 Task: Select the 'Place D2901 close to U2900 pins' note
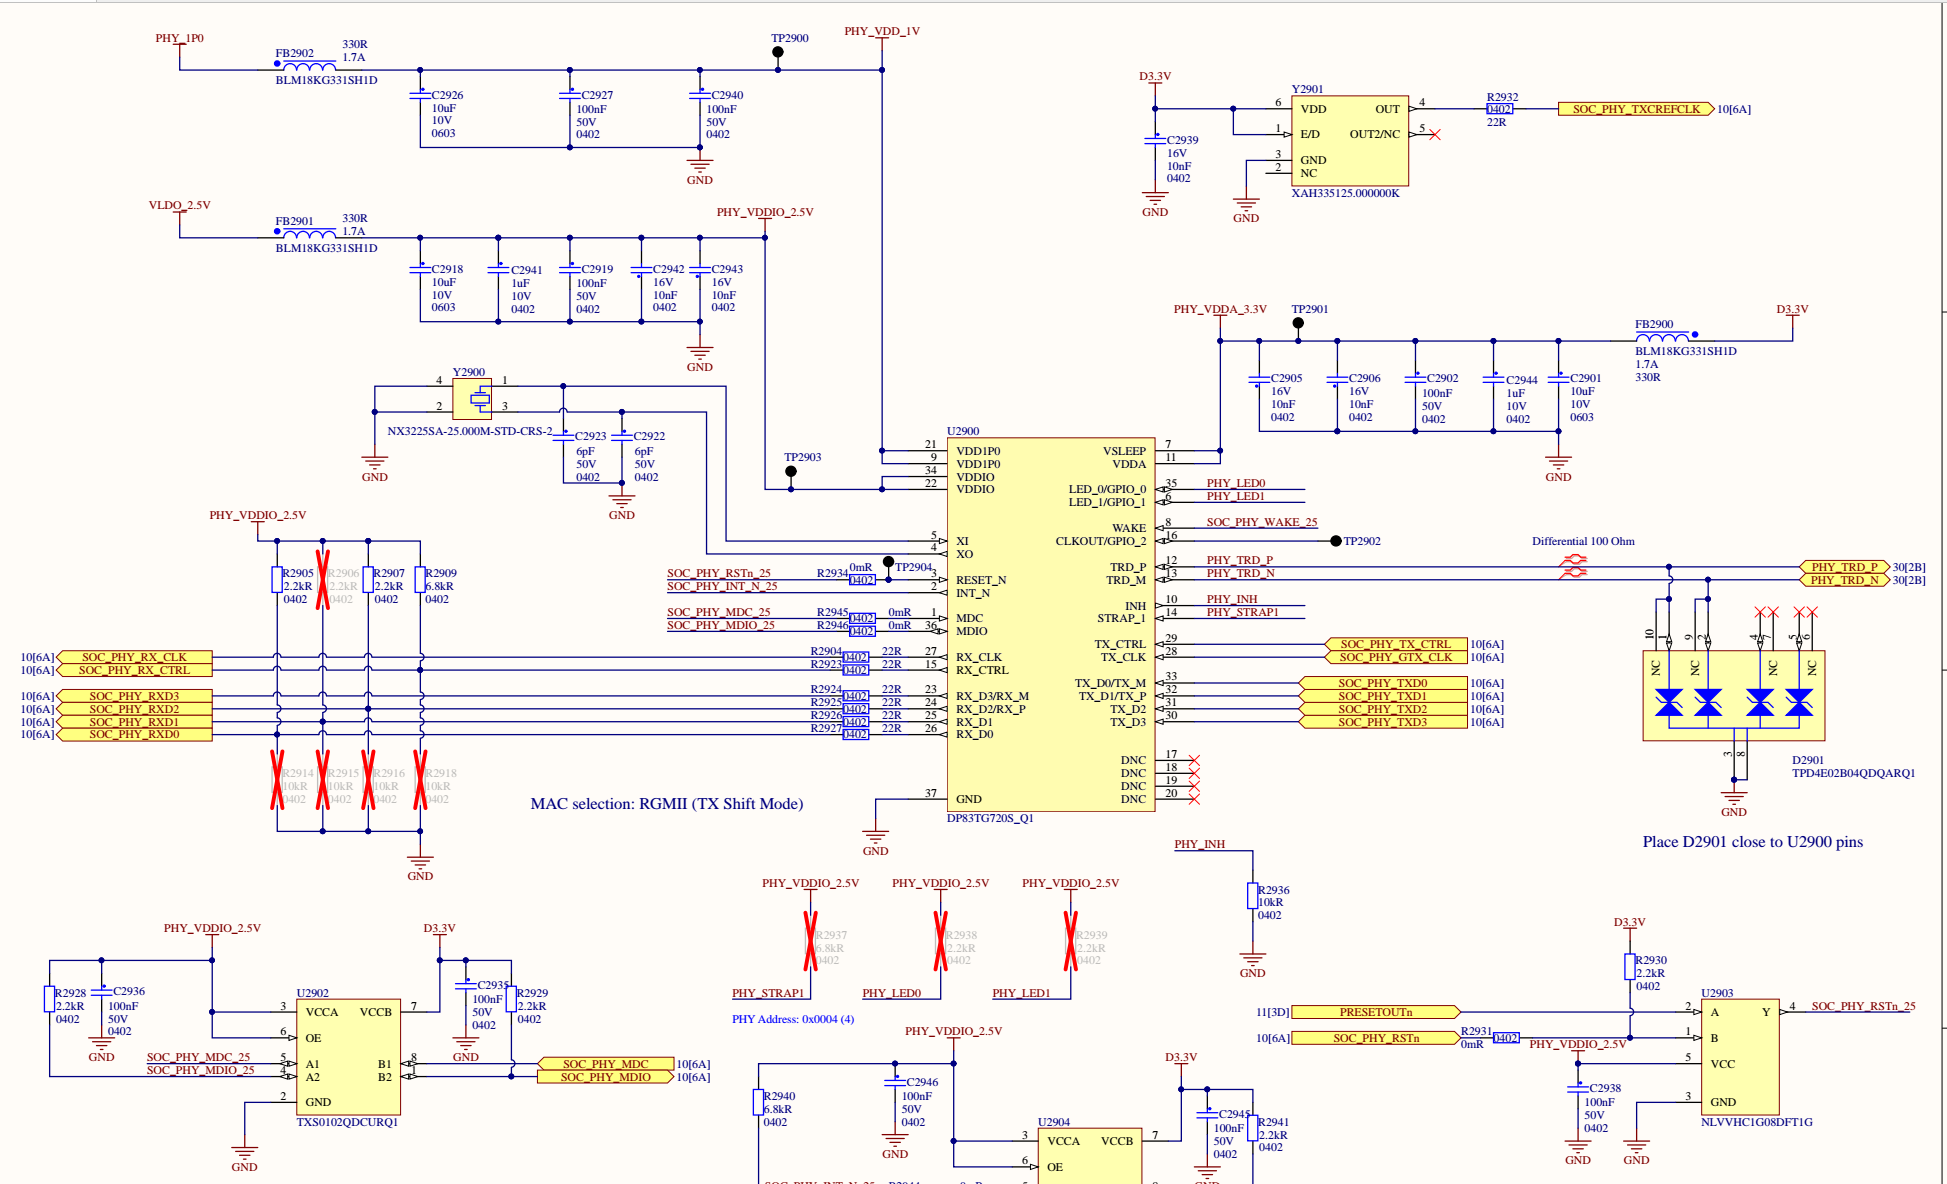1753,842
